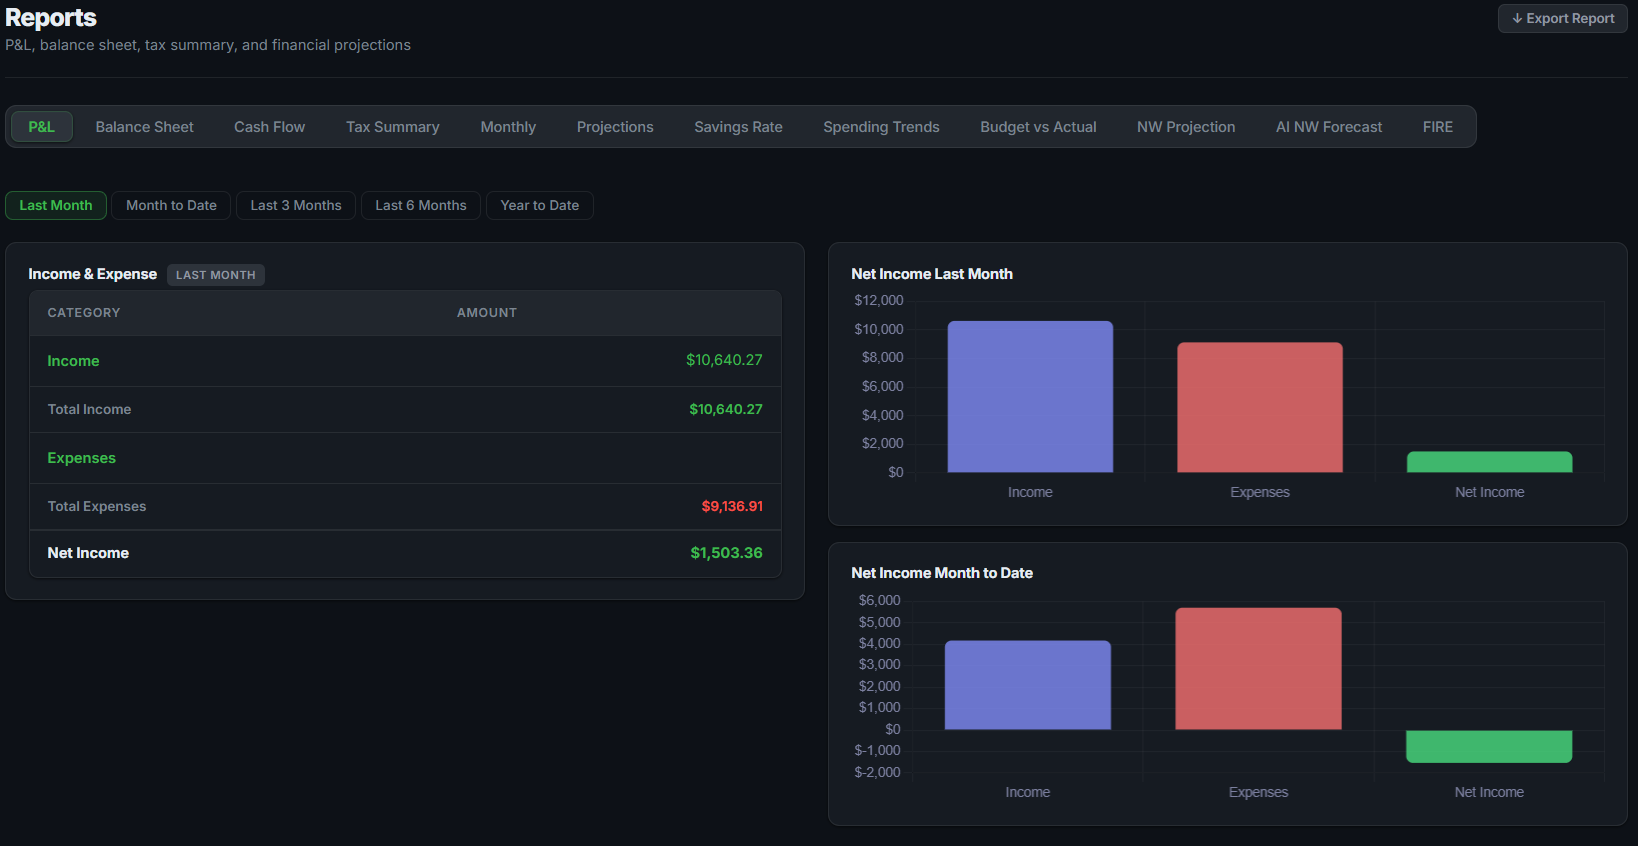Open the AI NW Forecast tab
This screenshot has height=846, width=1638.
[x=1329, y=127]
